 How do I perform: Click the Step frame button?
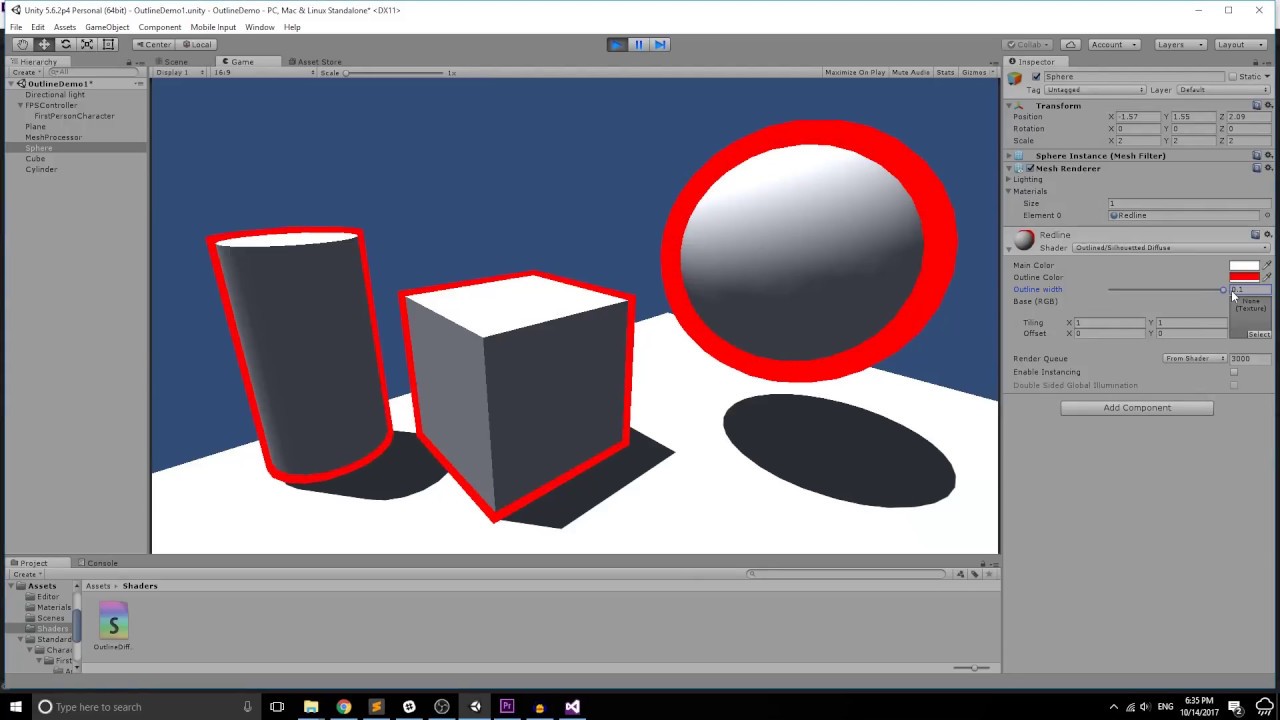(660, 44)
